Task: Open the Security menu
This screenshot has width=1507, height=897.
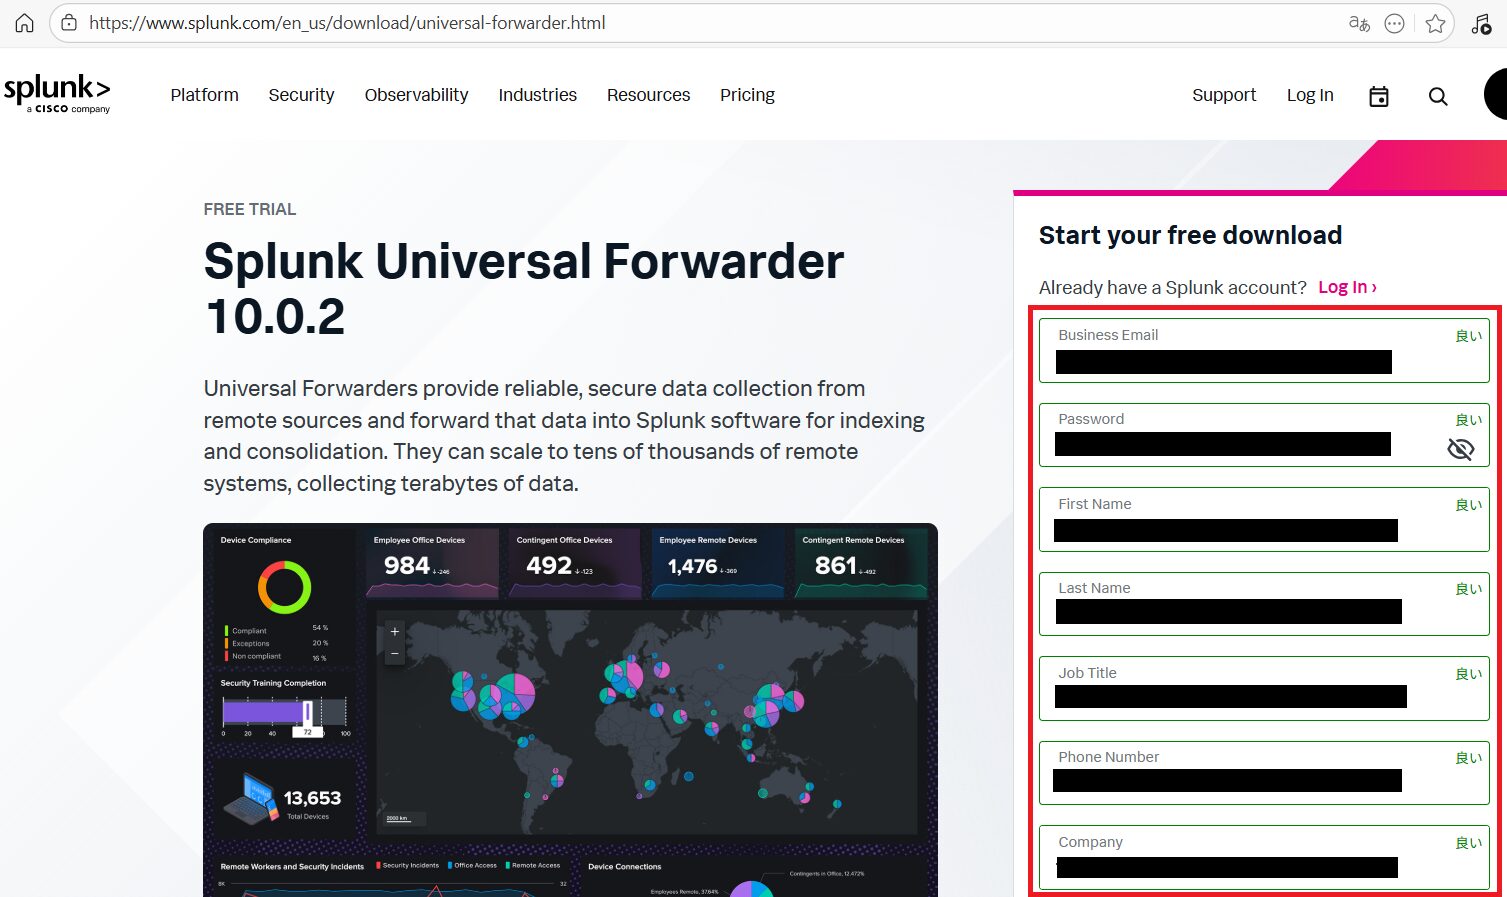Action: [x=301, y=95]
